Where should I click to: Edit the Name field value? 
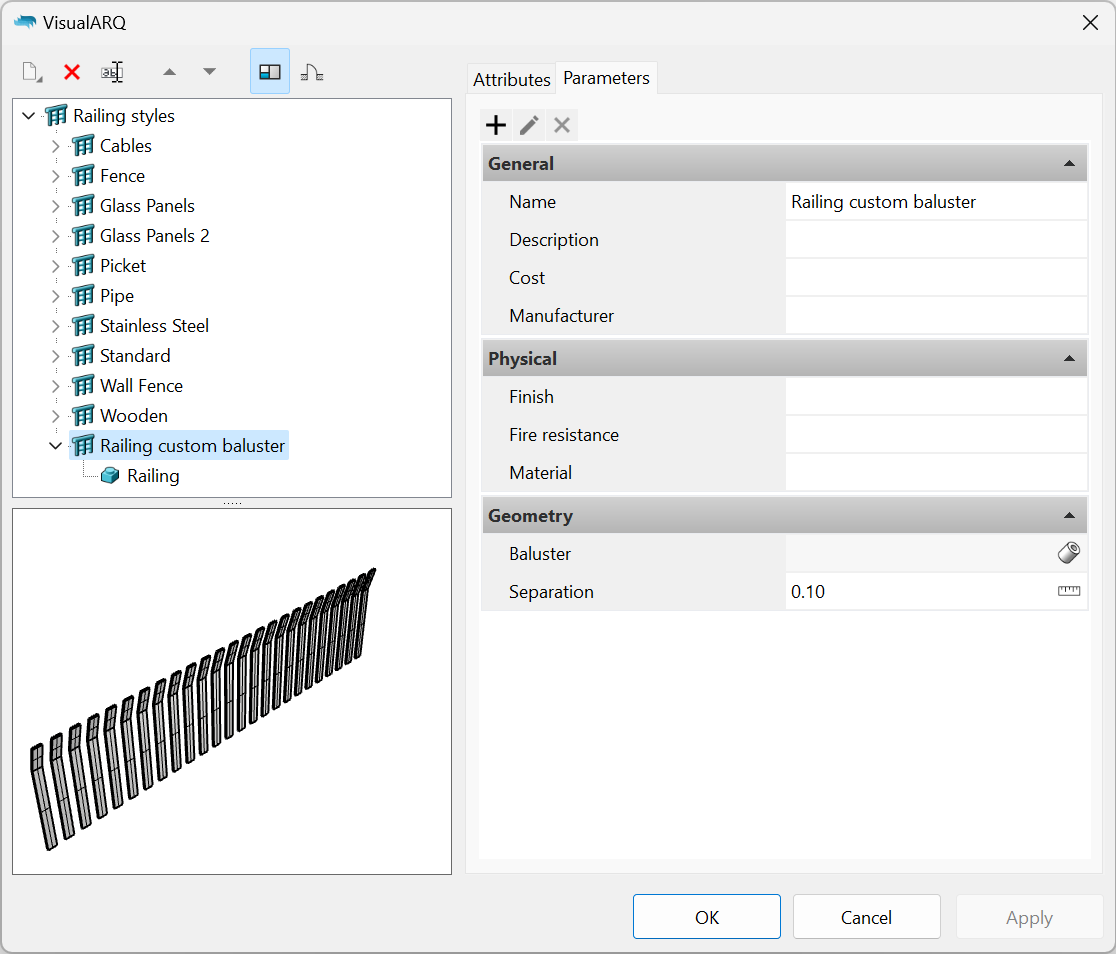click(936, 201)
